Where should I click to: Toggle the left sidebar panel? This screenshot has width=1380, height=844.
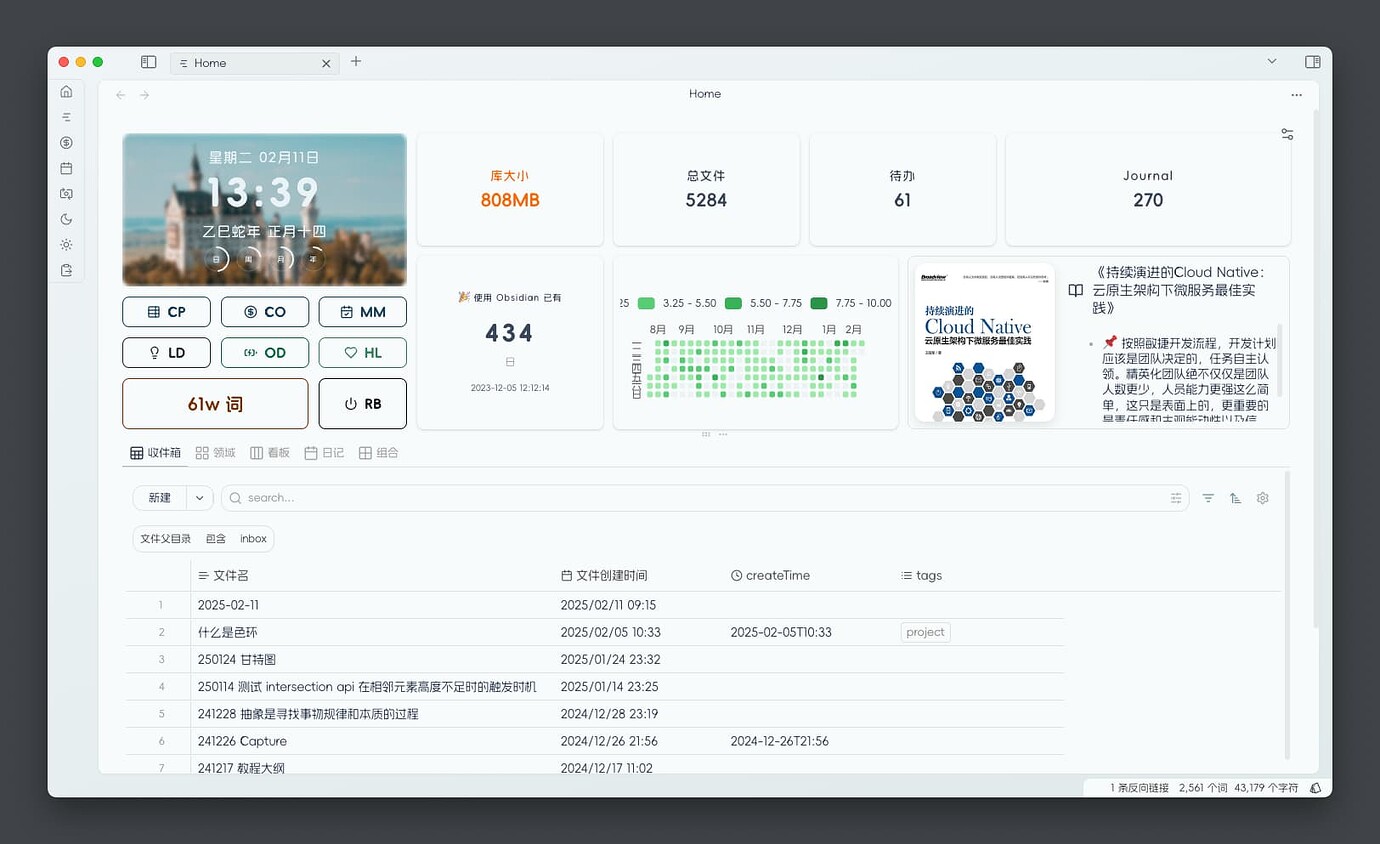[149, 62]
